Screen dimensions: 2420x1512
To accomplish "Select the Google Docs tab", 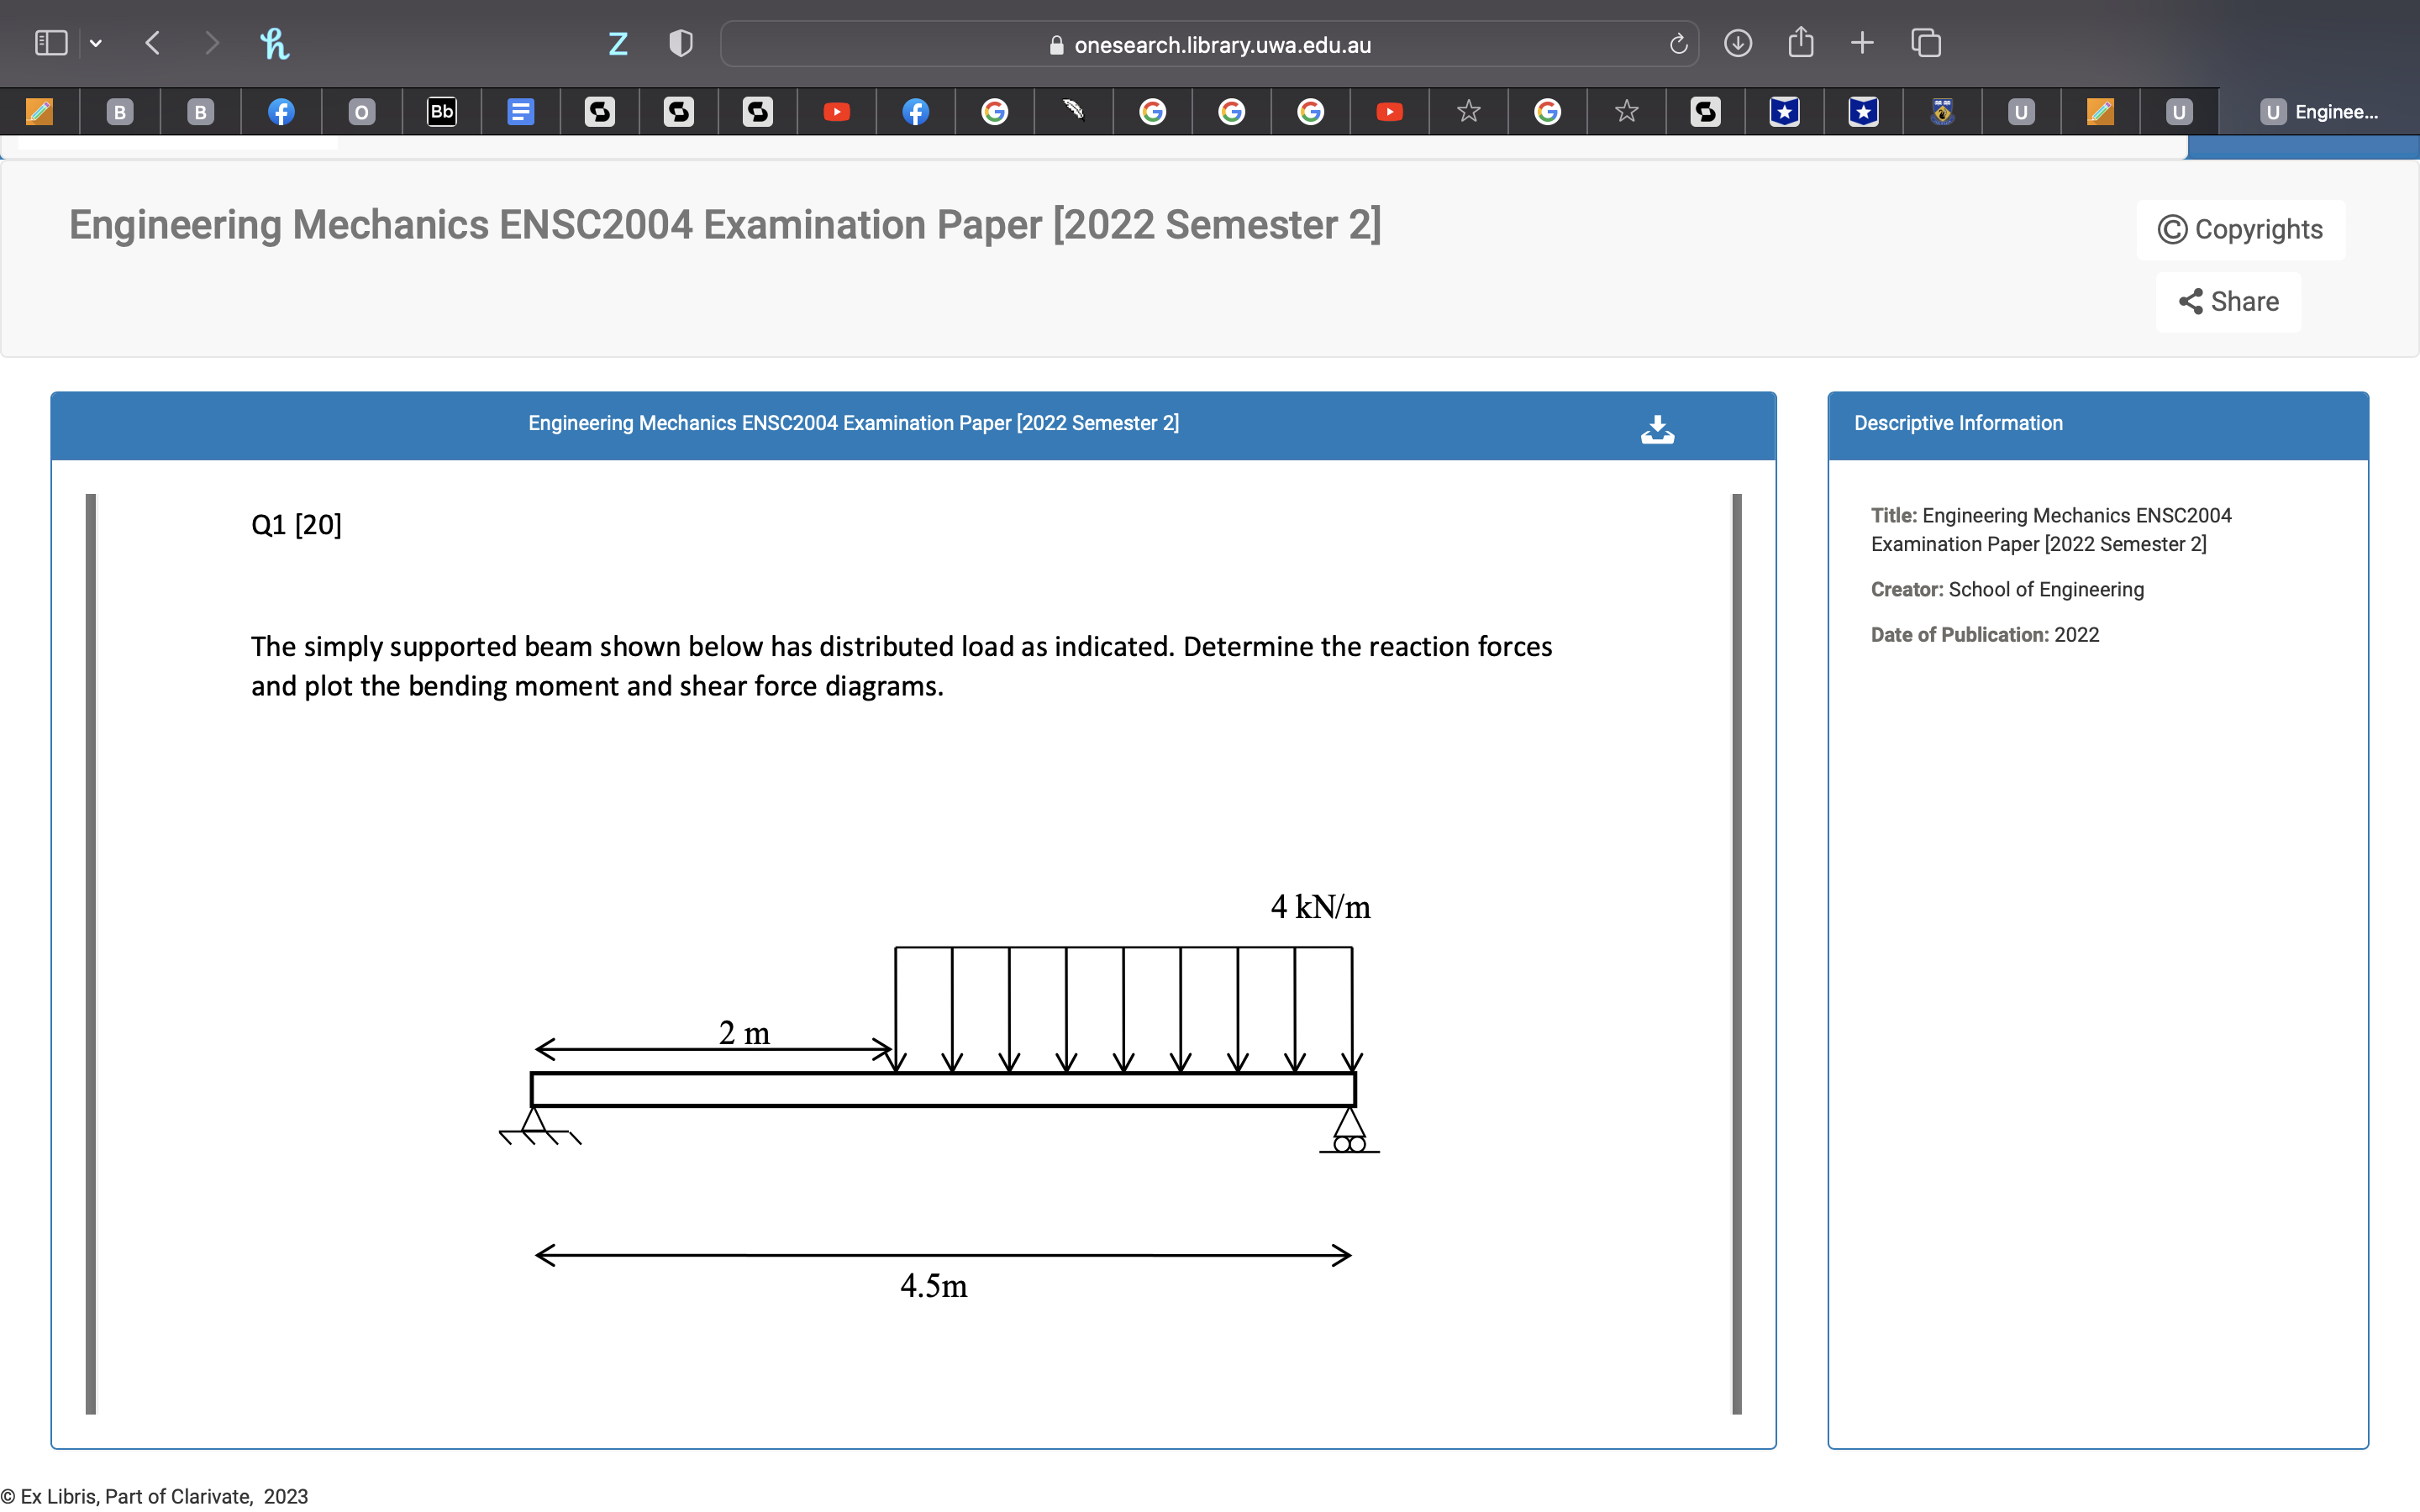I will pyautogui.click(x=520, y=111).
